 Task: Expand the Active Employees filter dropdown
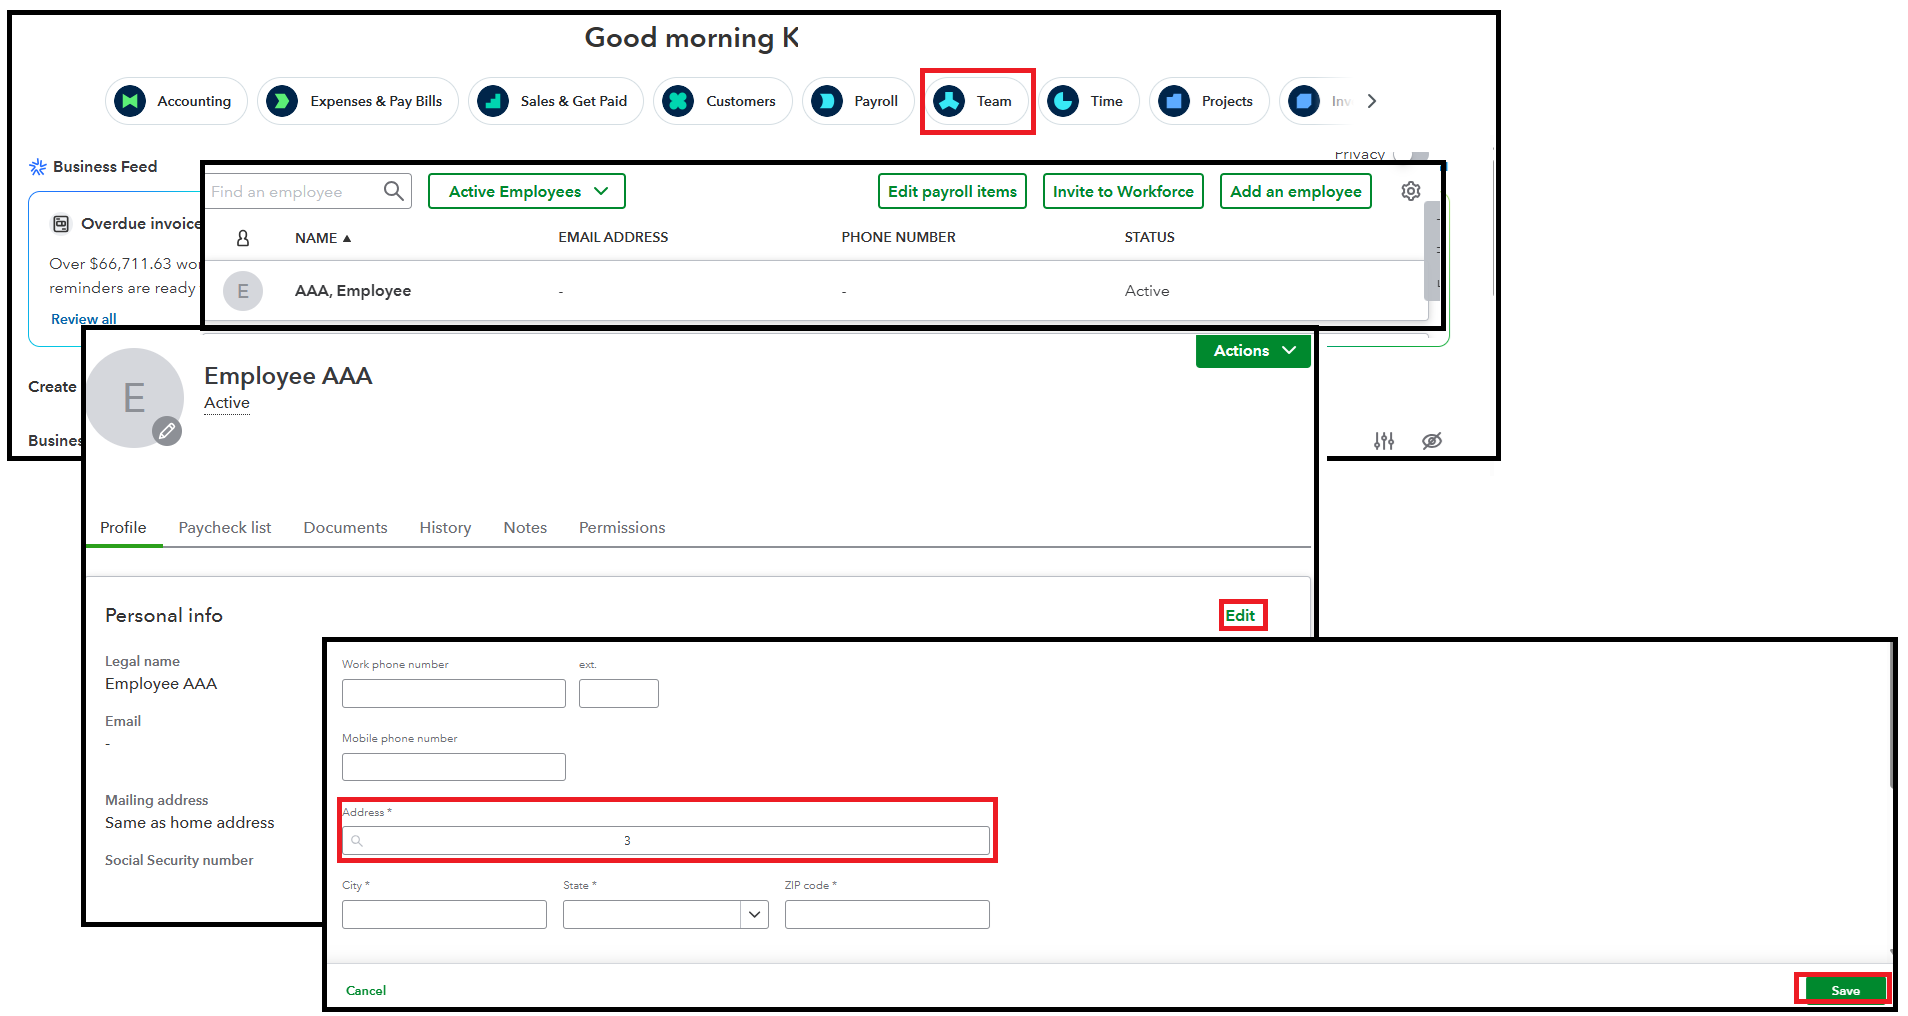(x=527, y=191)
